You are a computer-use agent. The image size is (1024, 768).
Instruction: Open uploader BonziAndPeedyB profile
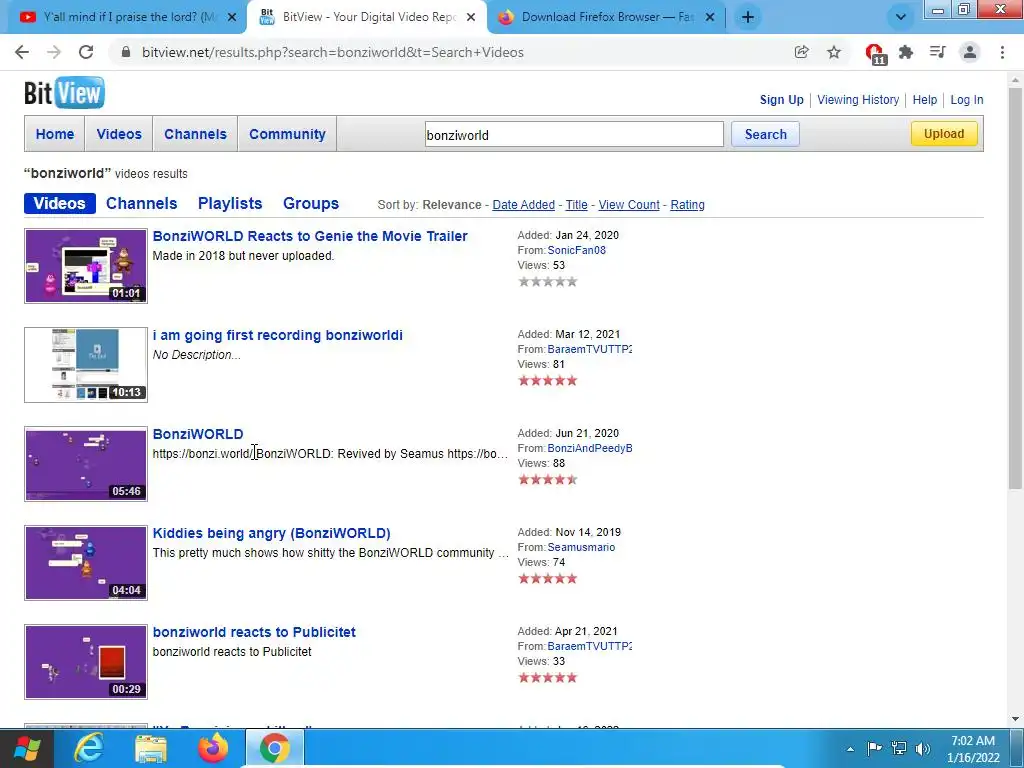(589, 448)
